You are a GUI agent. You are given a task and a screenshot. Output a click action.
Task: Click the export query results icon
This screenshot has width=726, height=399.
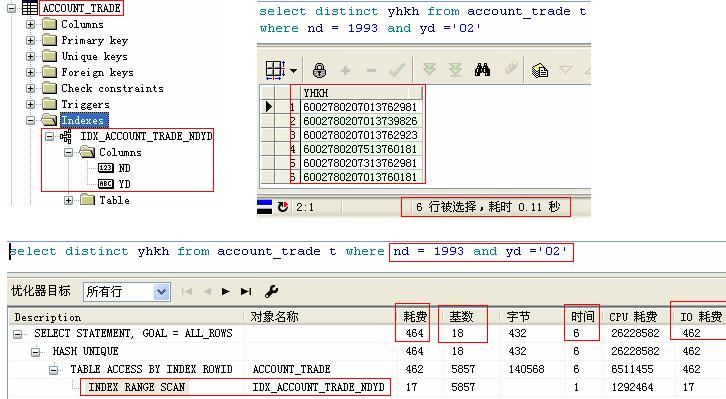pyautogui.click(x=540, y=71)
